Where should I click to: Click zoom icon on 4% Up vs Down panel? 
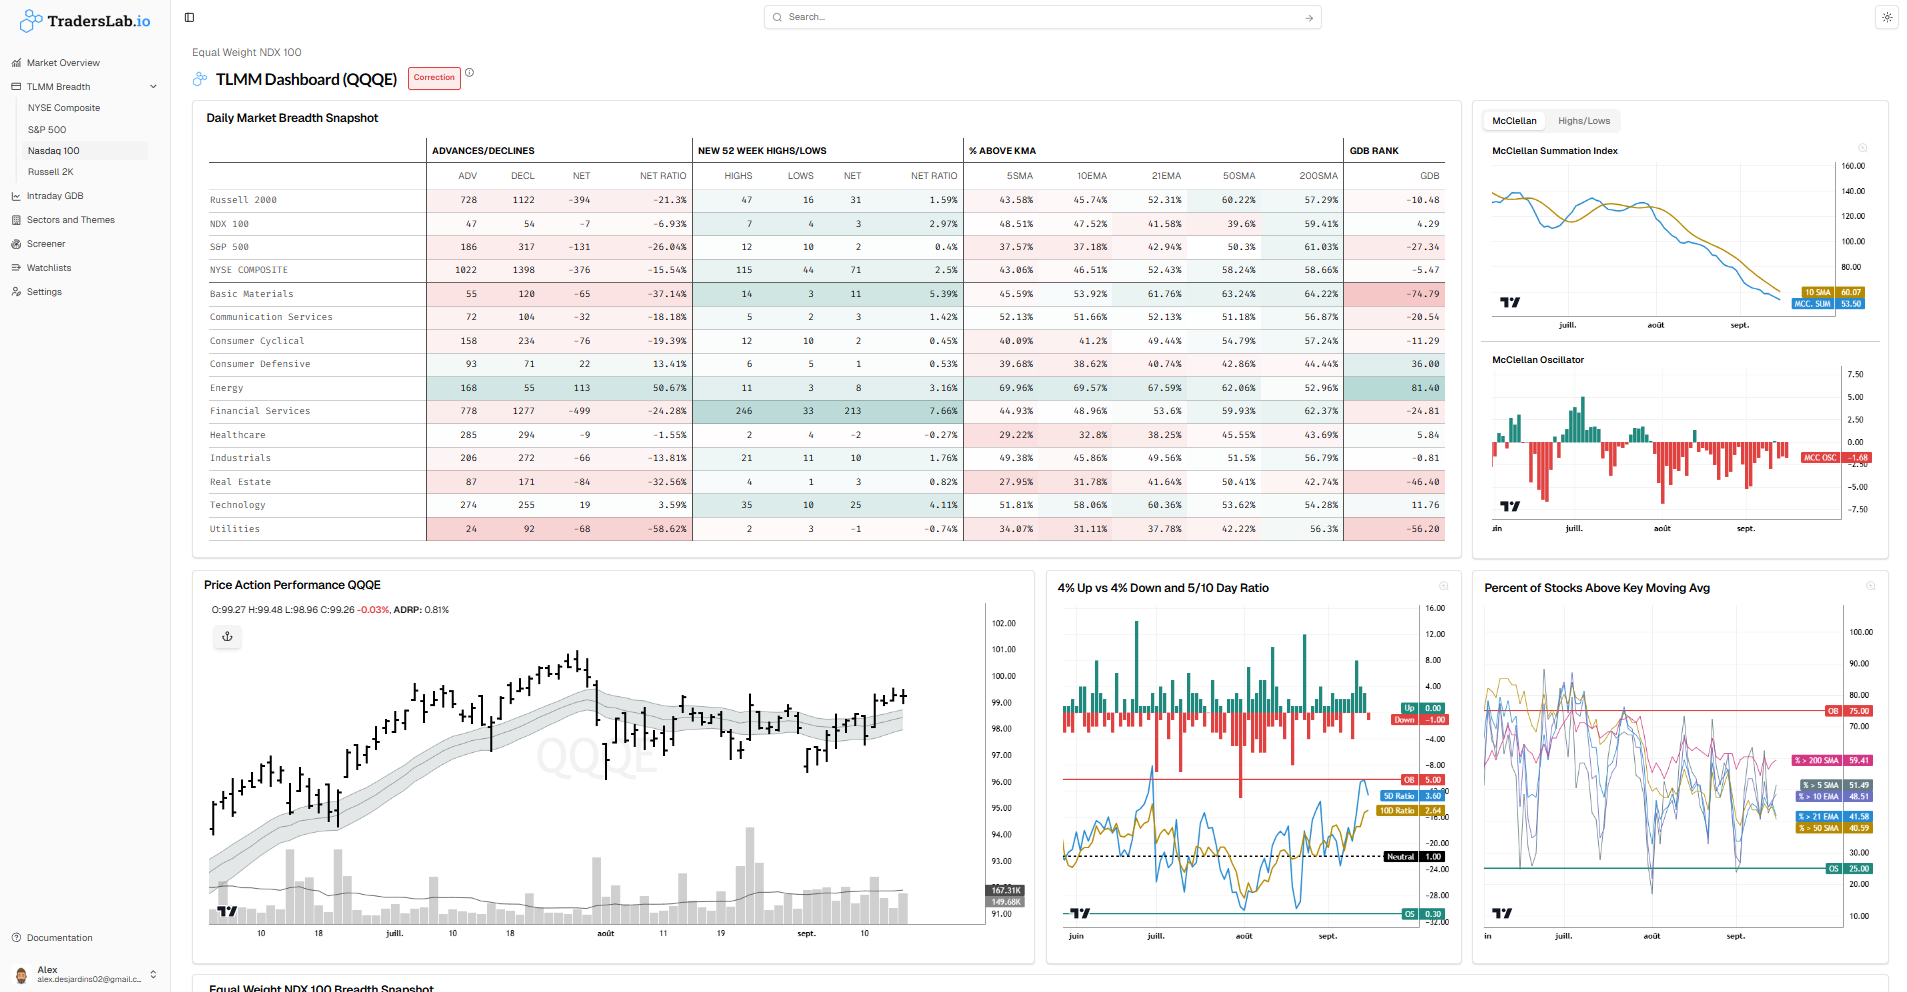click(1444, 586)
